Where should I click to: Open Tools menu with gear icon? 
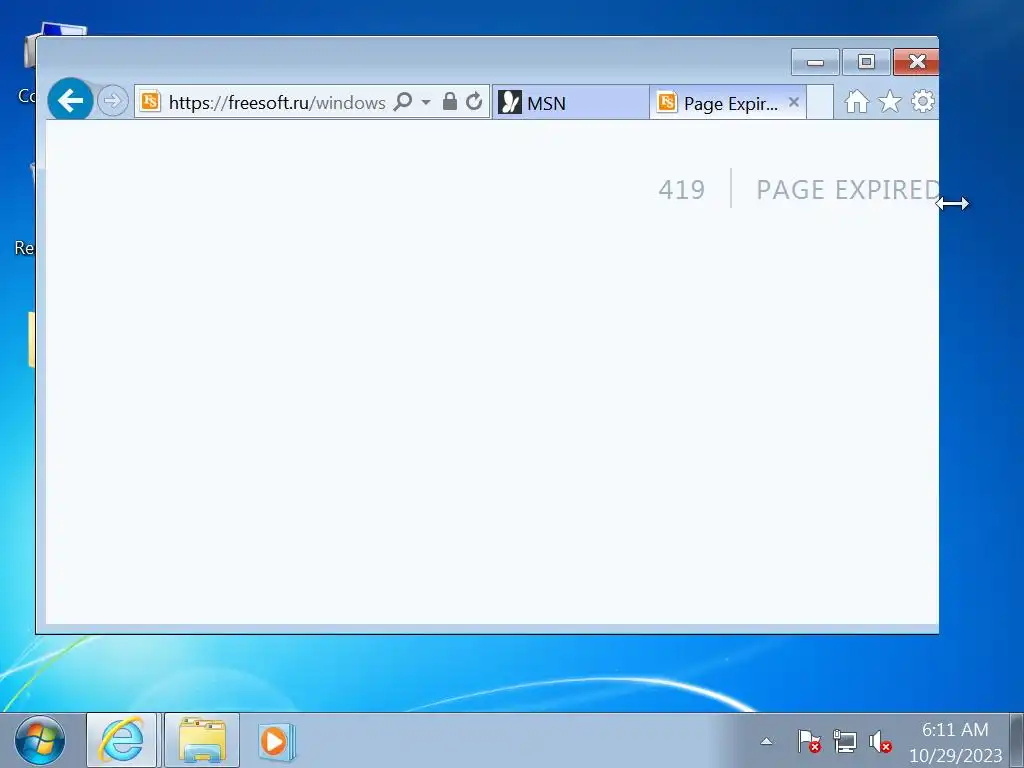[922, 101]
